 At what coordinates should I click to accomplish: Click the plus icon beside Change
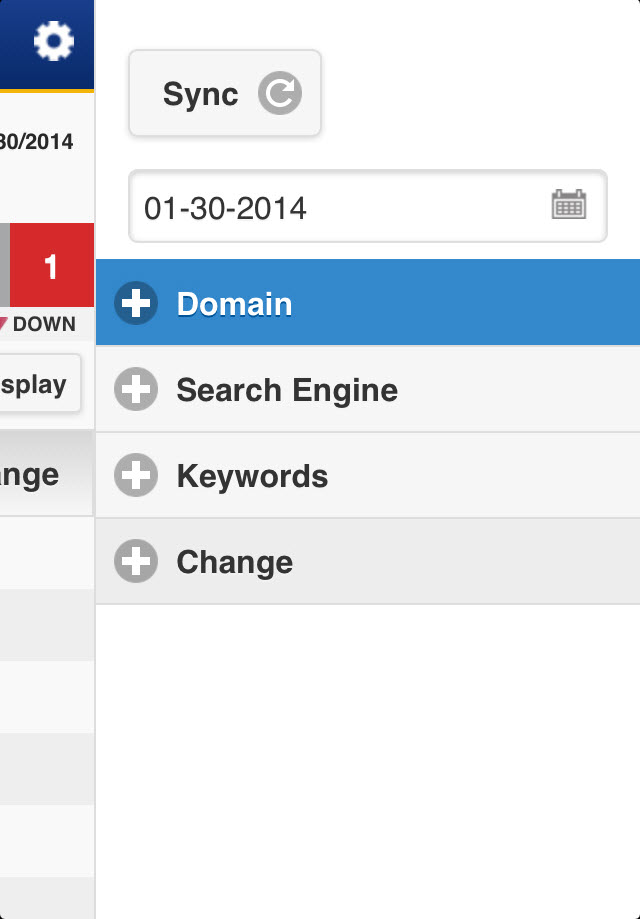click(x=136, y=561)
